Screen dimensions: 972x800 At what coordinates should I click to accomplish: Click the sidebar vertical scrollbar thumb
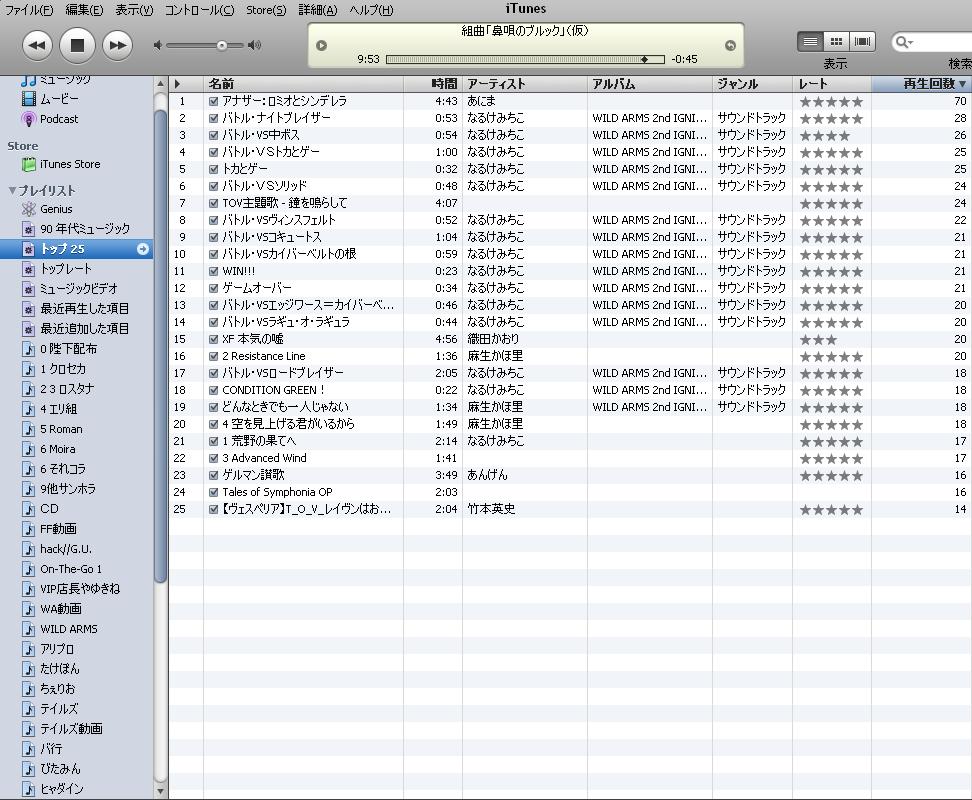point(161,347)
